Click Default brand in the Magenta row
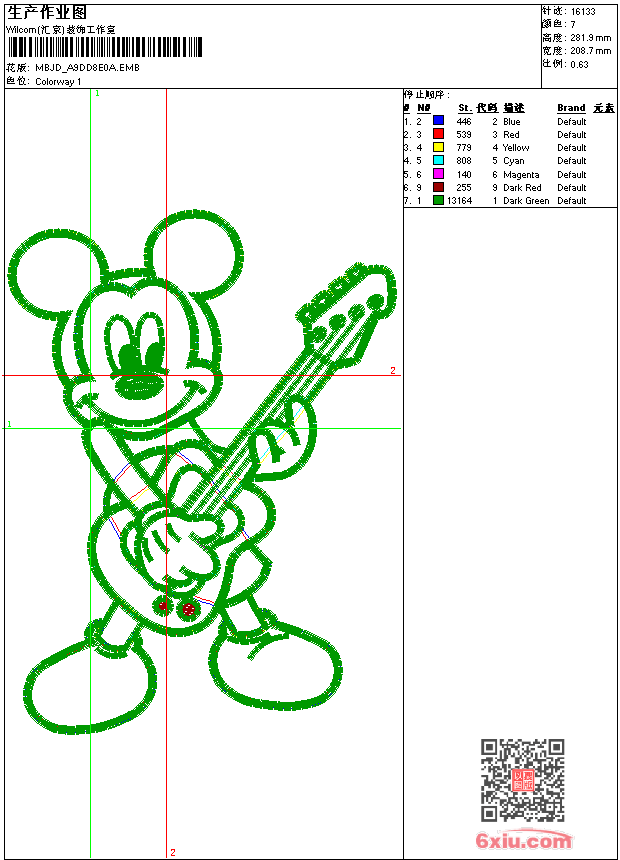Viewport: 620px width, 860px height. [572, 175]
